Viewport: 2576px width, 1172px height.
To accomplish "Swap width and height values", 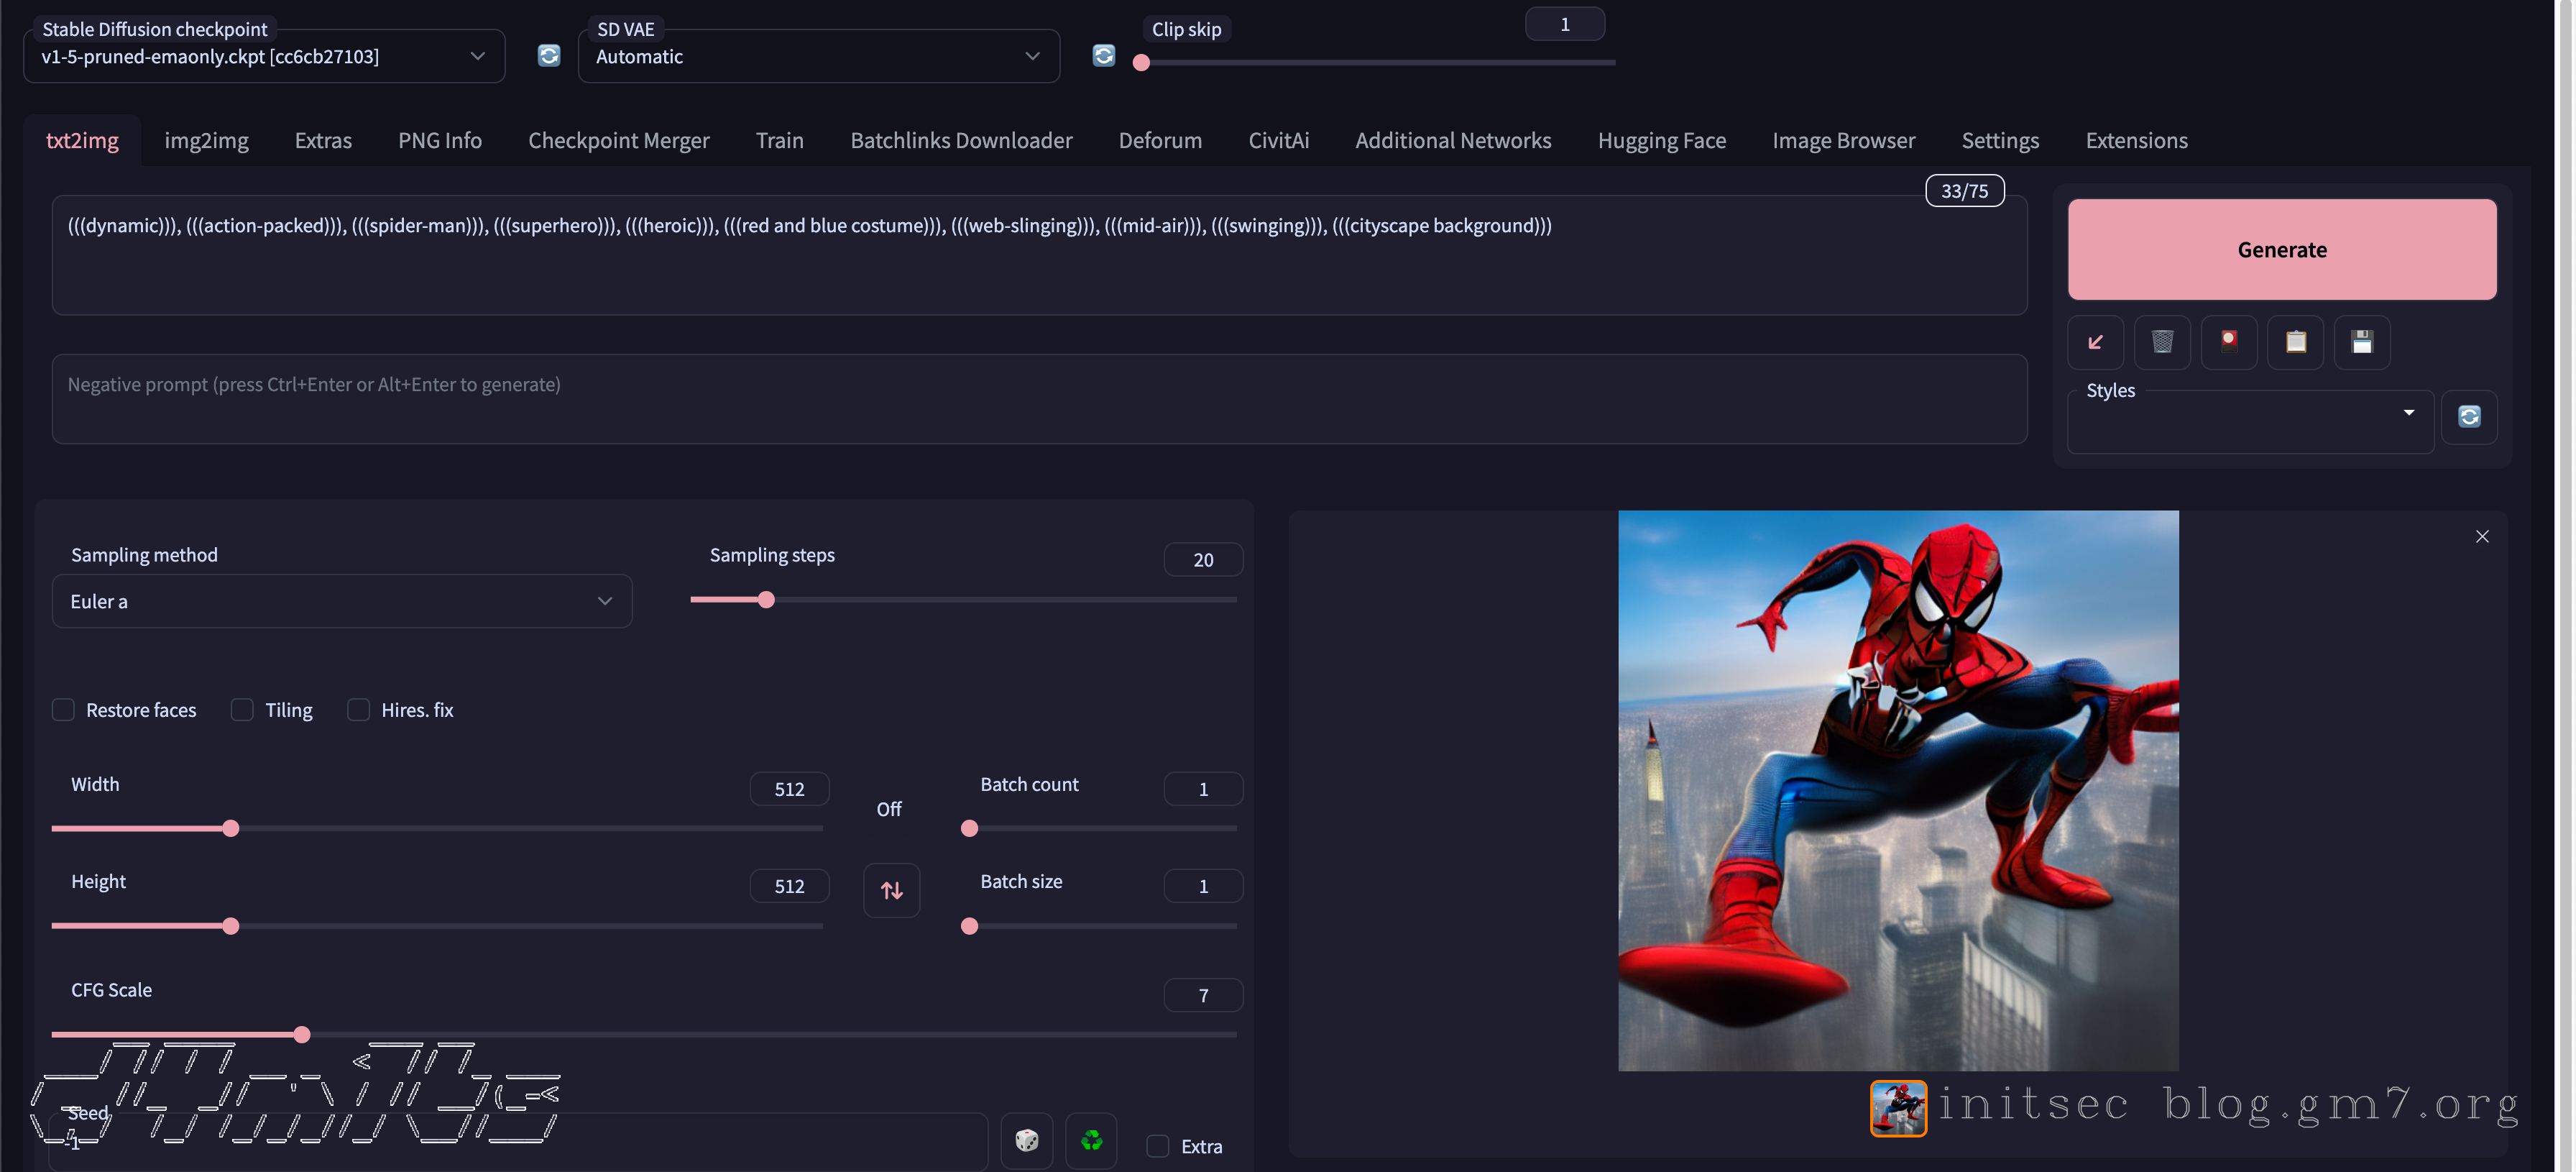I will point(891,889).
